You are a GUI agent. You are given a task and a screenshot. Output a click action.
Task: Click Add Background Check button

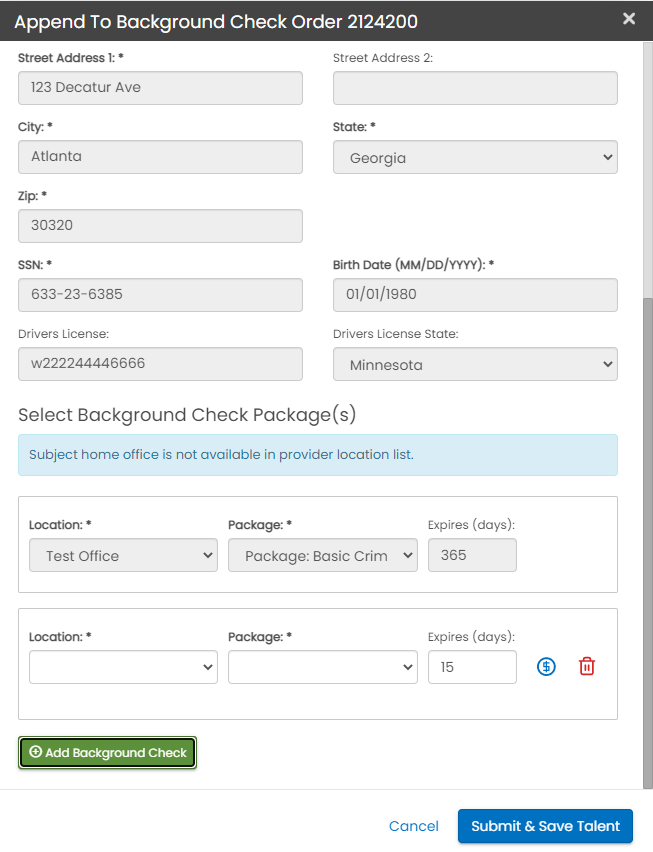point(108,753)
